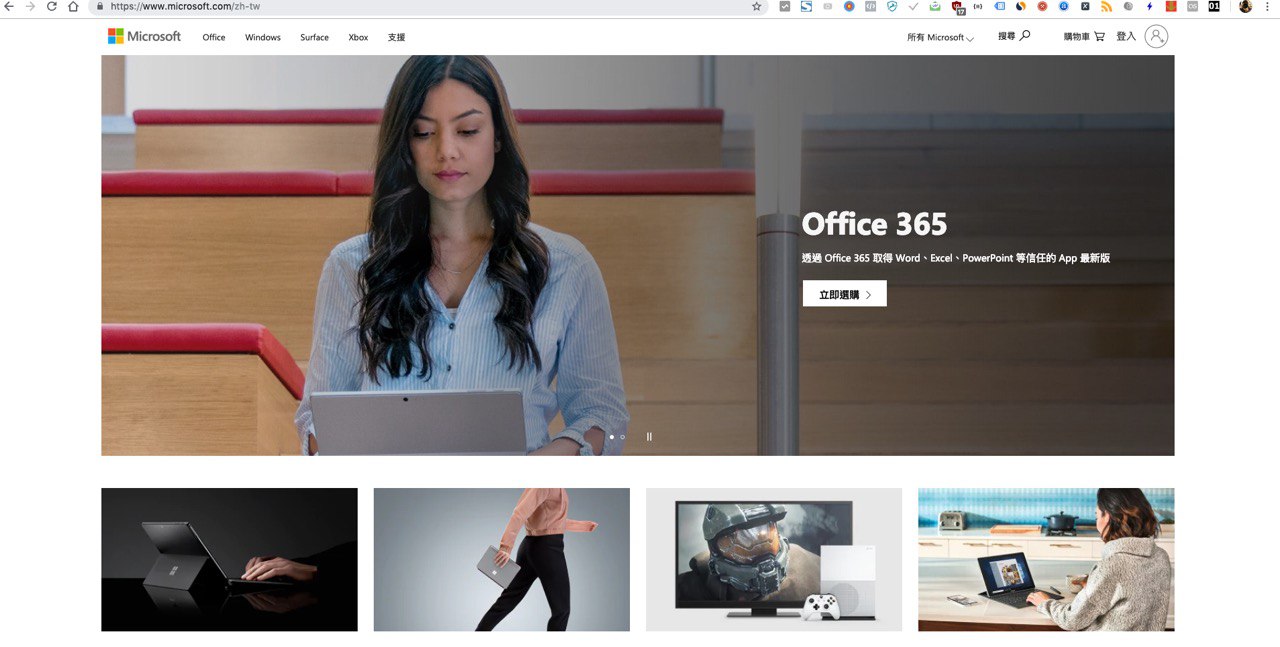Image resolution: width=1280 pixels, height=647 pixels.
Task: Click the teal shield extension icon
Action: (892, 6)
